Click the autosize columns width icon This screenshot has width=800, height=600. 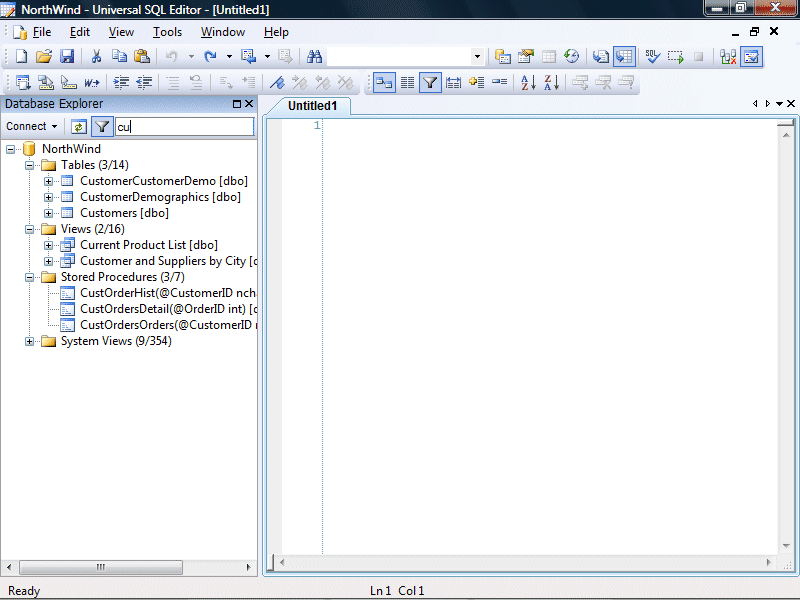tap(453, 83)
